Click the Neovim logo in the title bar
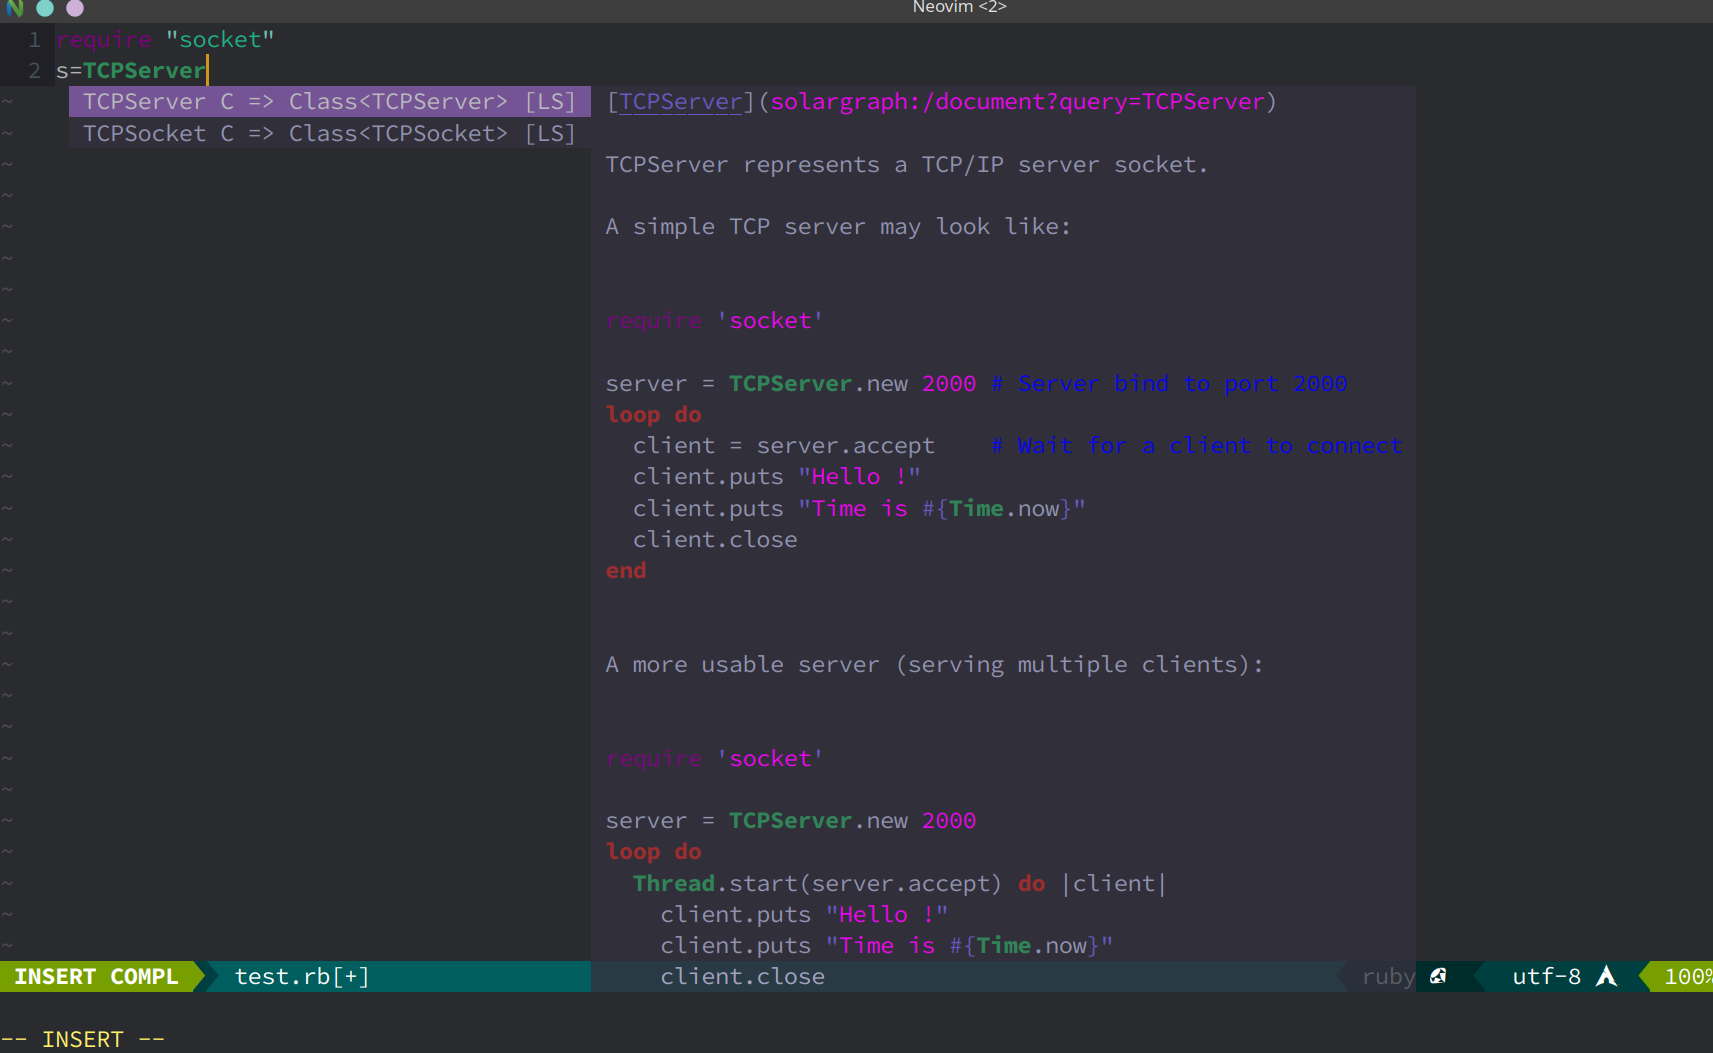Image resolution: width=1713 pixels, height=1053 pixels. pyautogui.click(x=15, y=8)
